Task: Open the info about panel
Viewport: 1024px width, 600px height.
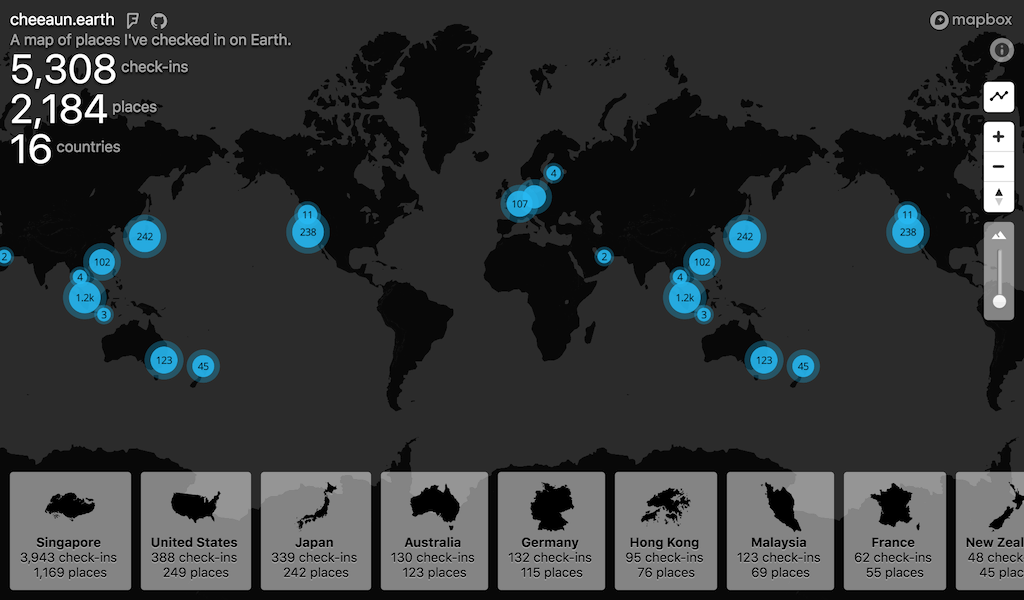Action: (x=1001, y=50)
